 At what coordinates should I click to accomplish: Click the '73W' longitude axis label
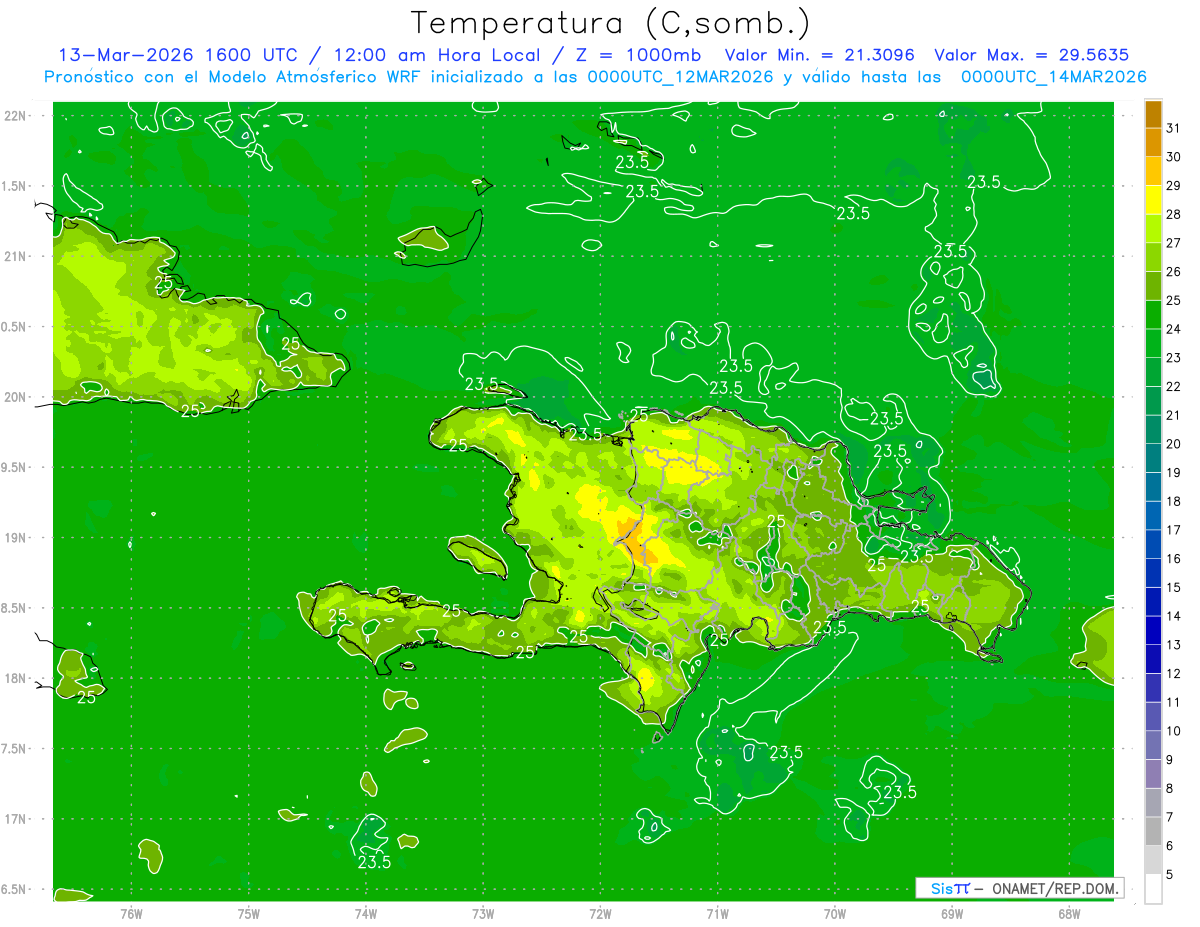click(483, 913)
